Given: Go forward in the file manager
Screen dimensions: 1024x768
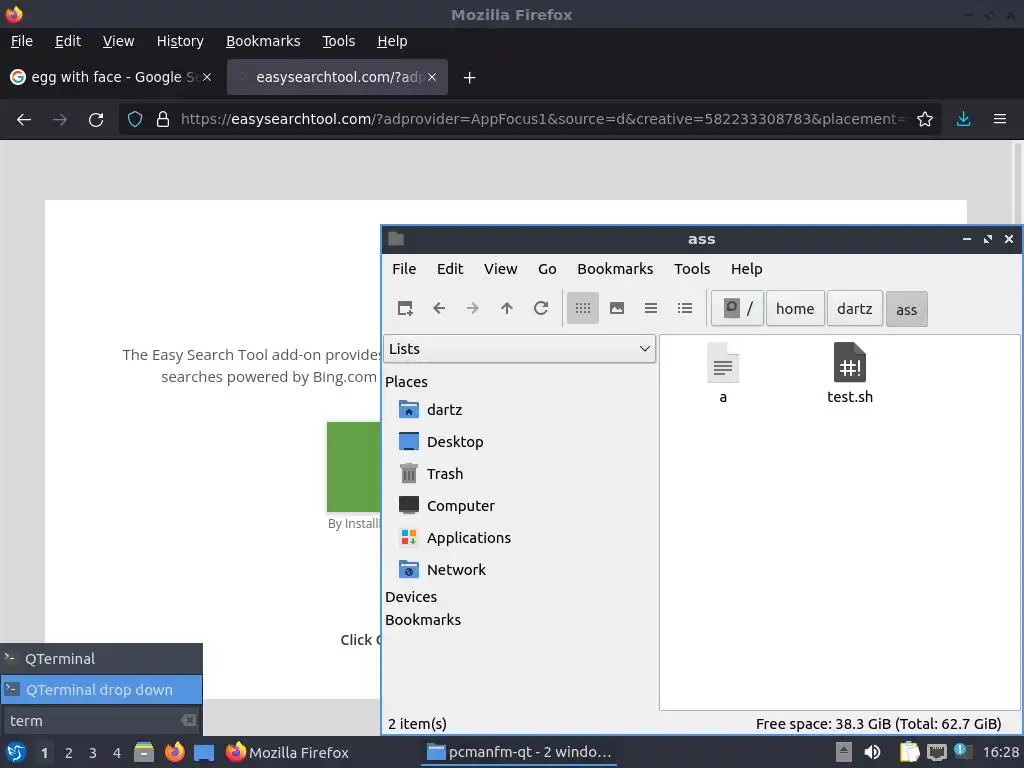Looking at the screenshot, I should tap(473, 308).
